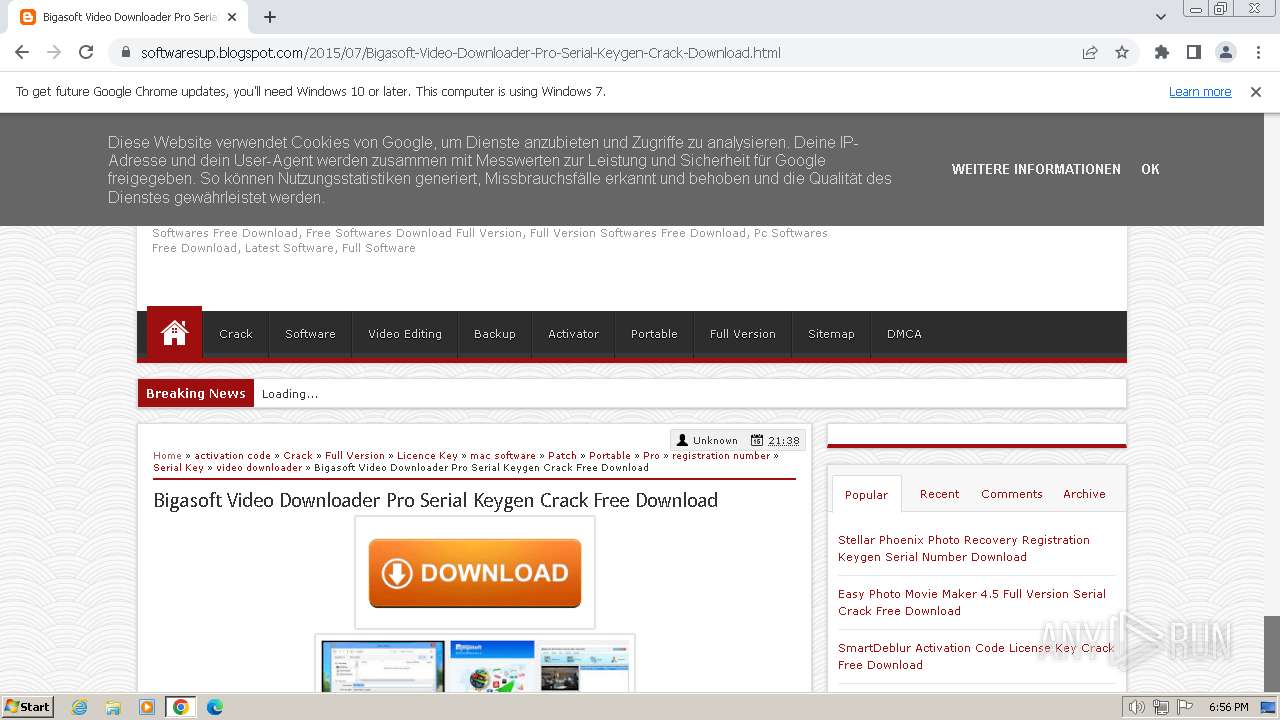Open the Full Version menu item
The width and height of the screenshot is (1280, 720).
(743, 334)
